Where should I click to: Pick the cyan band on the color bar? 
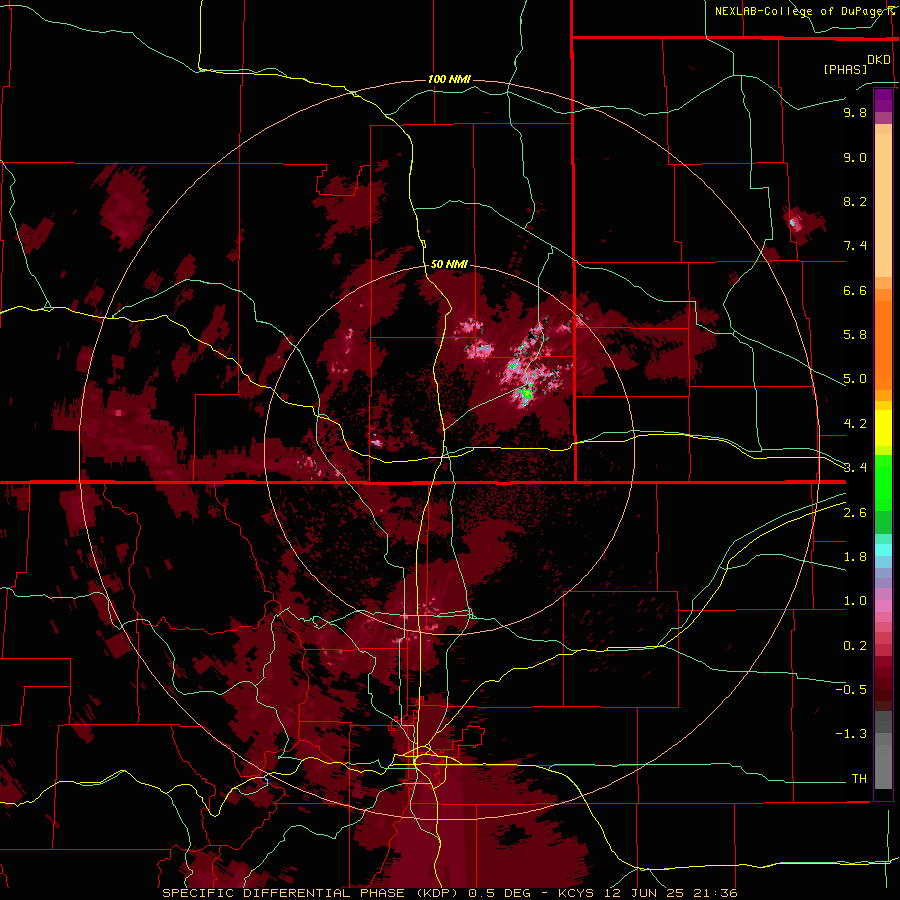point(883,550)
